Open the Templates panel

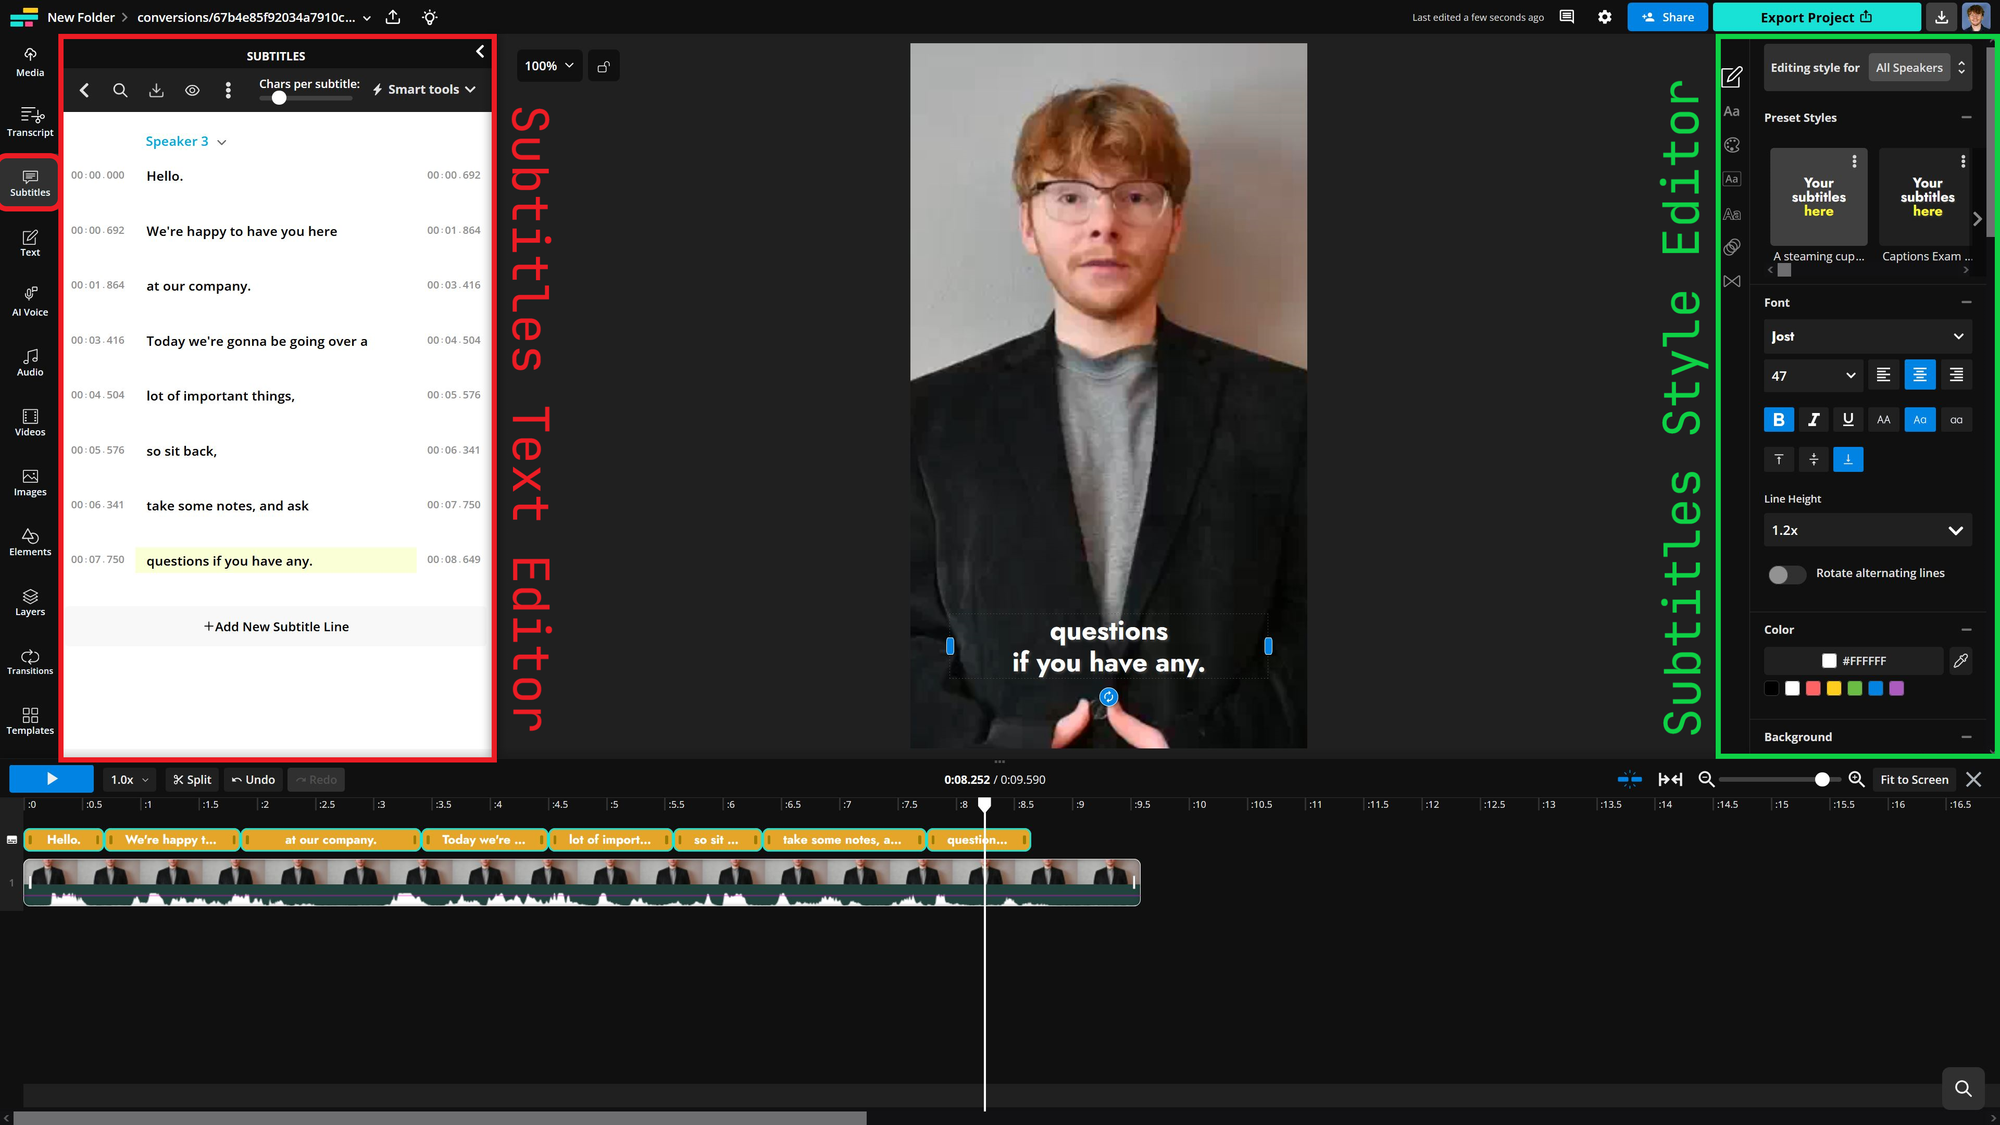pyautogui.click(x=29, y=720)
